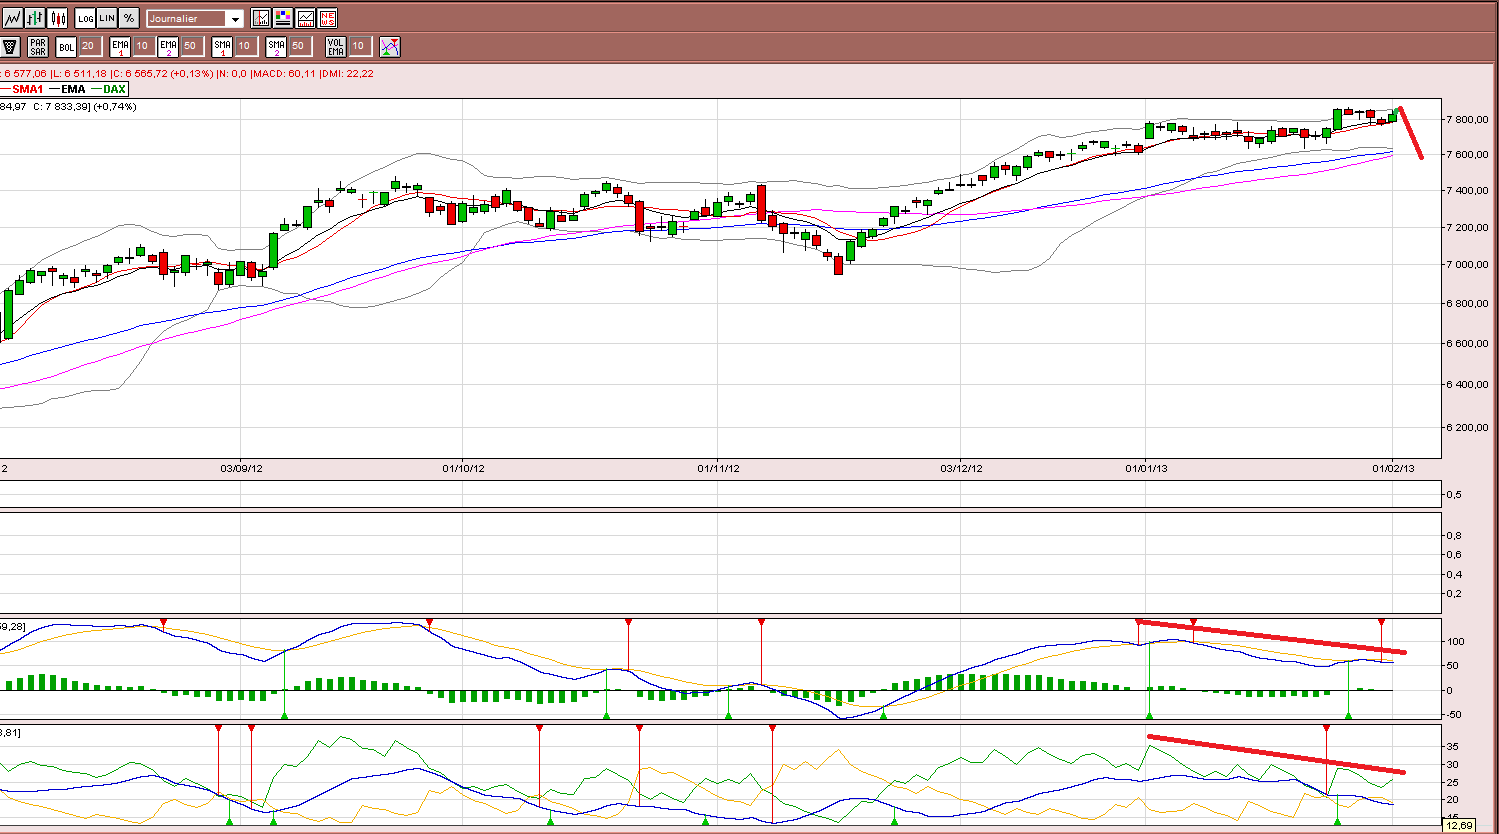Enable the LOG price scale
Image resolution: width=1499 pixels, height=834 pixels.
point(85,18)
